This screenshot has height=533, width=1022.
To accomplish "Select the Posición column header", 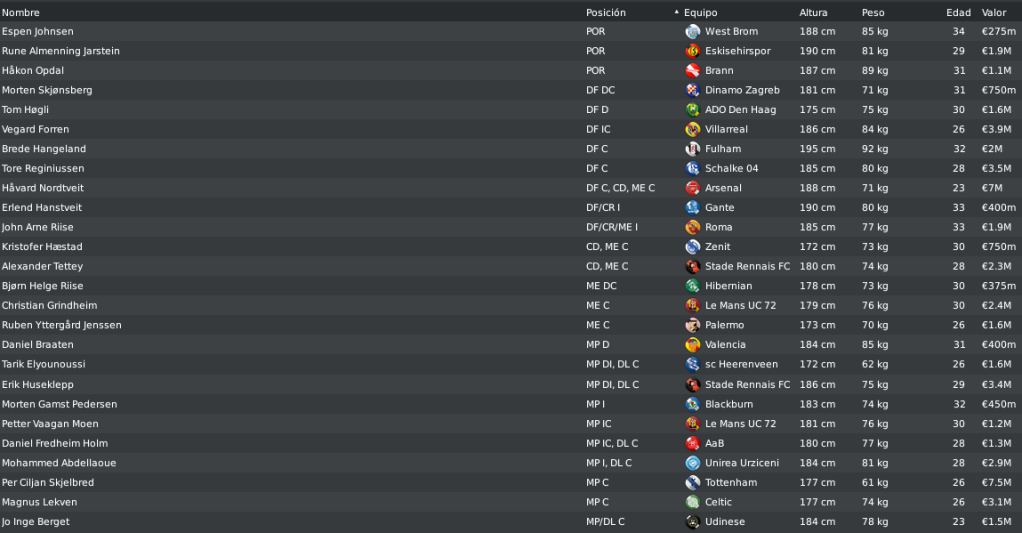I will tap(606, 12).
